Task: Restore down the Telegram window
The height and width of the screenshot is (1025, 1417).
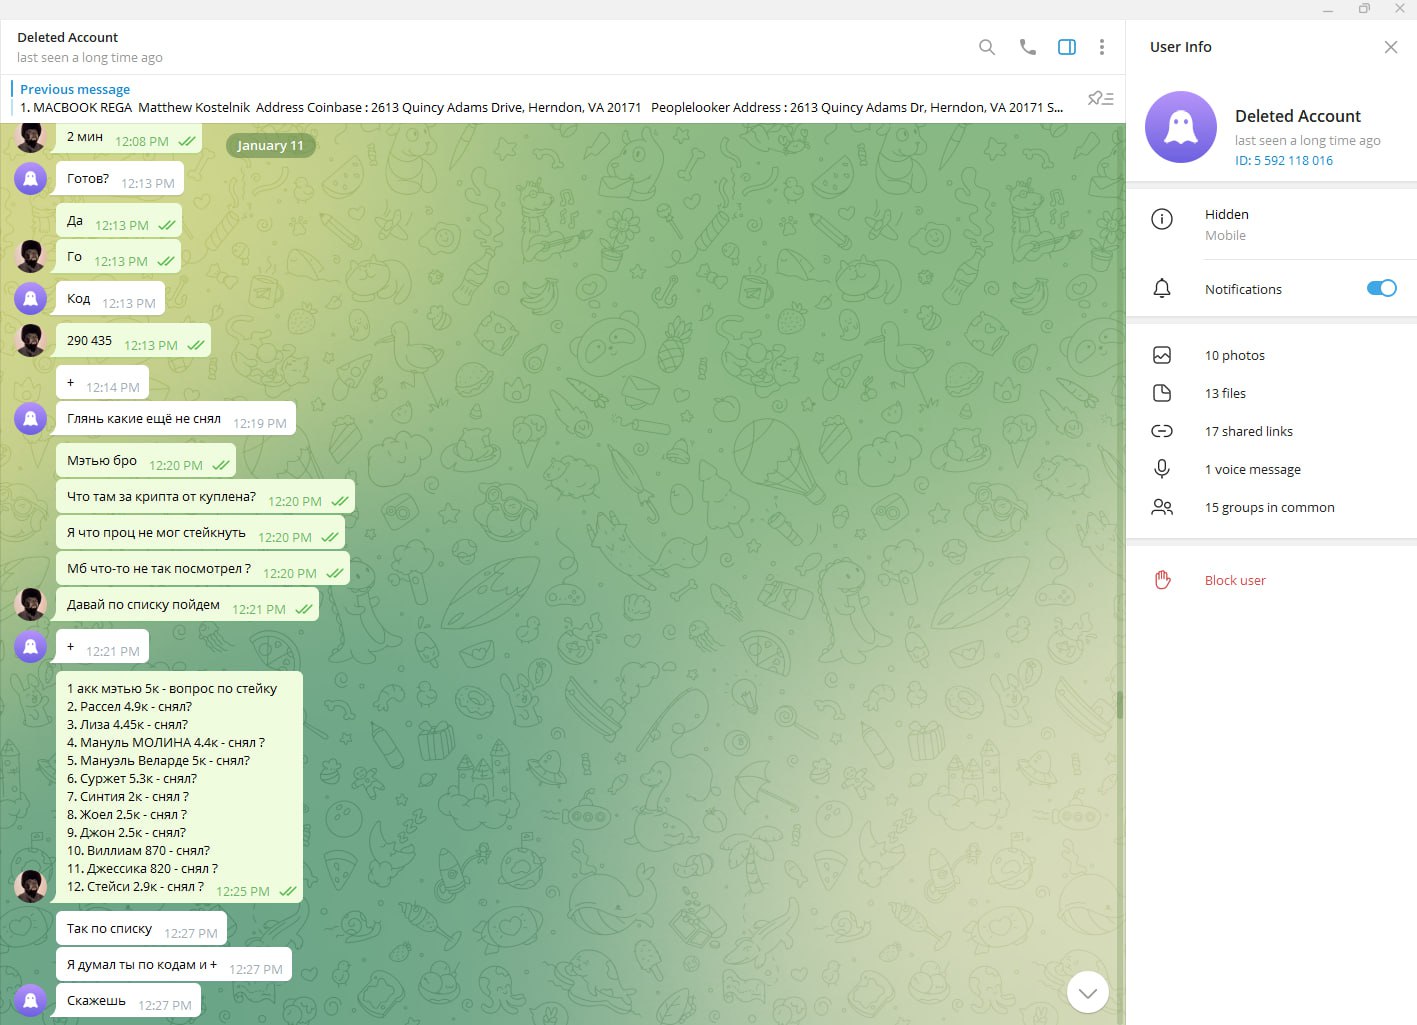Action: 1364,9
